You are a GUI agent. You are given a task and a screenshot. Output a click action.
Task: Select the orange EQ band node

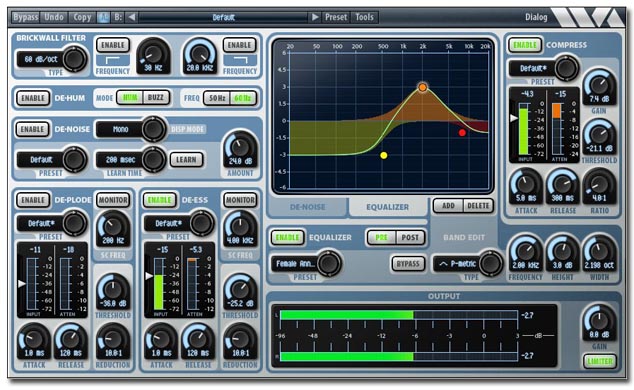click(423, 87)
